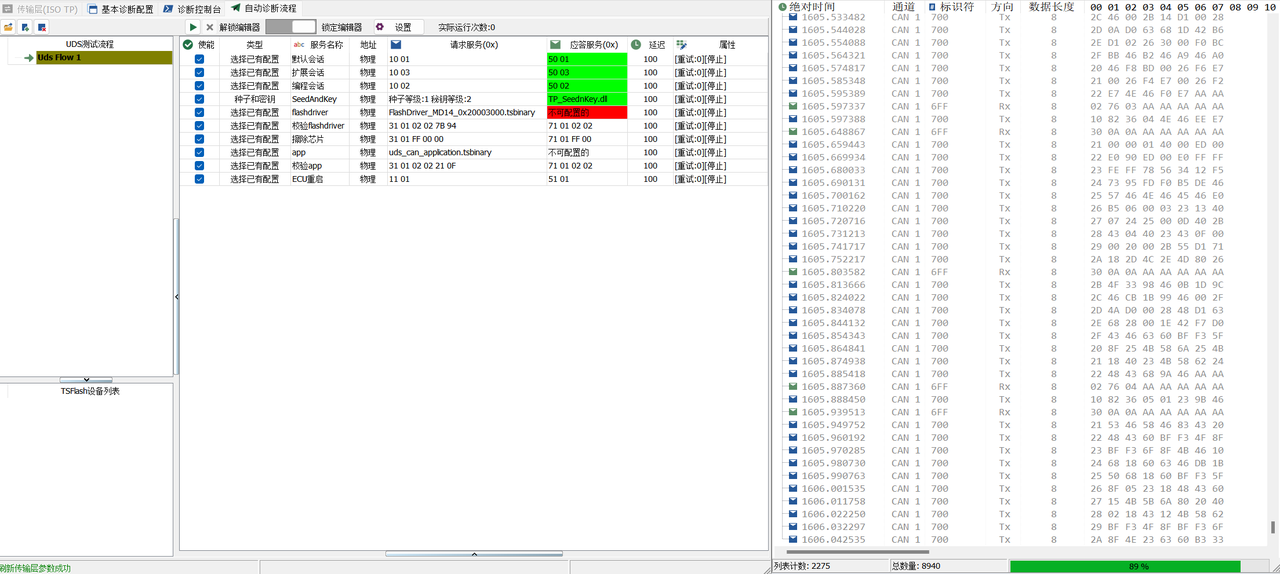This screenshot has width=1280, height=574.
Task: Uncheck the SeedAndKey enable checkbox
Action: pyautogui.click(x=200, y=99)
